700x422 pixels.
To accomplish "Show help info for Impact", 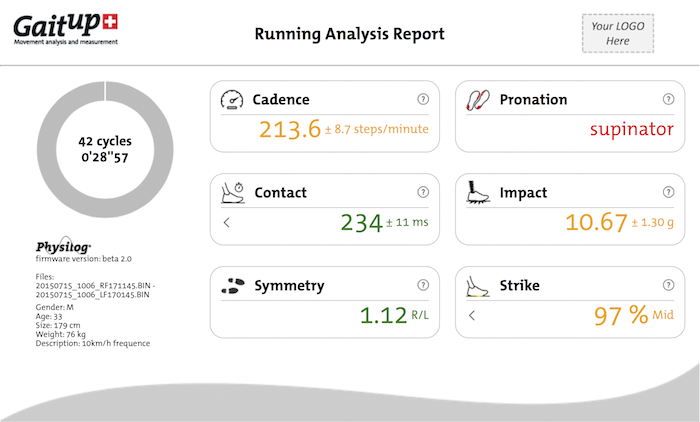I will (668, 192).
